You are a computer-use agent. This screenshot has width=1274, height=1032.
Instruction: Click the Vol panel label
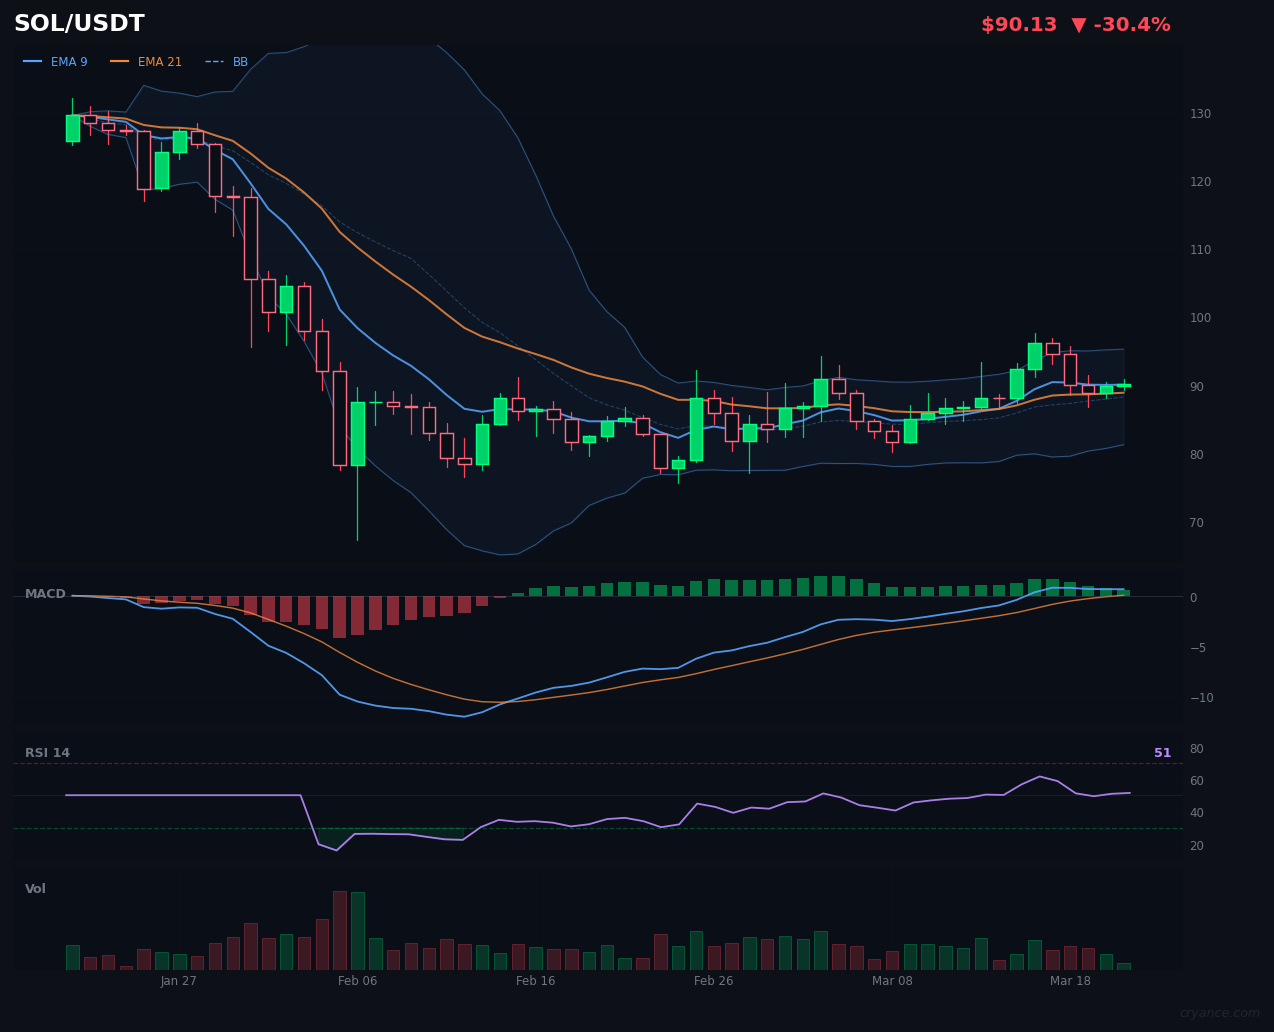[35, 888]
